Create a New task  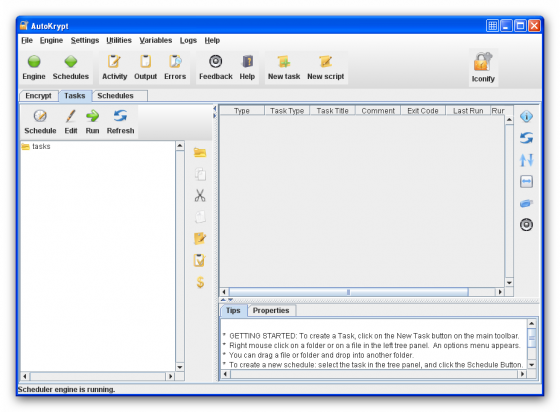pos(284,67)
